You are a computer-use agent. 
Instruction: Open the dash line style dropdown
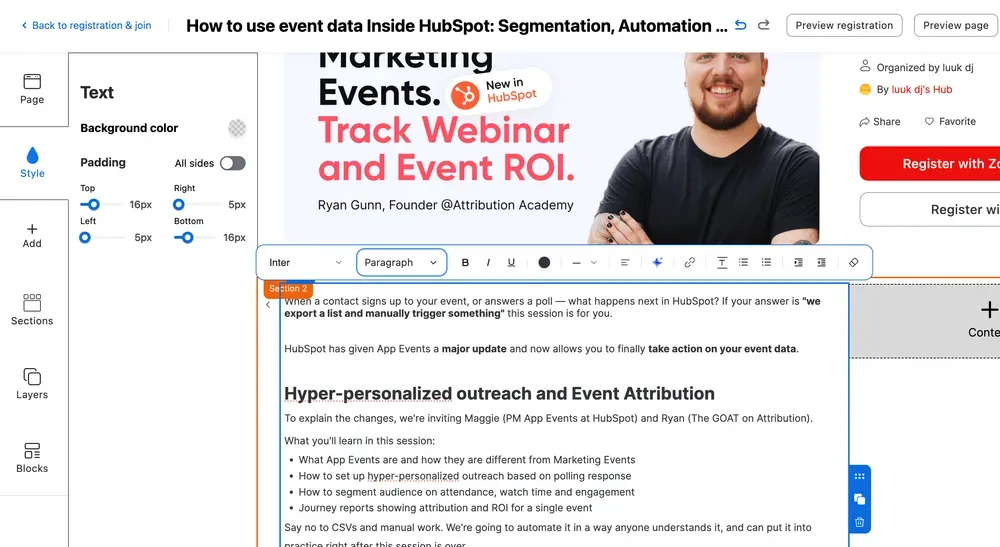click(x=584, y=263)
